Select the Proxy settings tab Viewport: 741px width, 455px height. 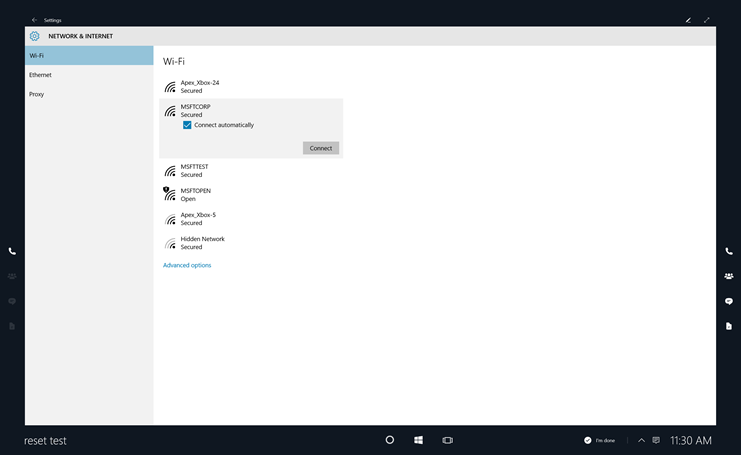[x=37, y=94]
